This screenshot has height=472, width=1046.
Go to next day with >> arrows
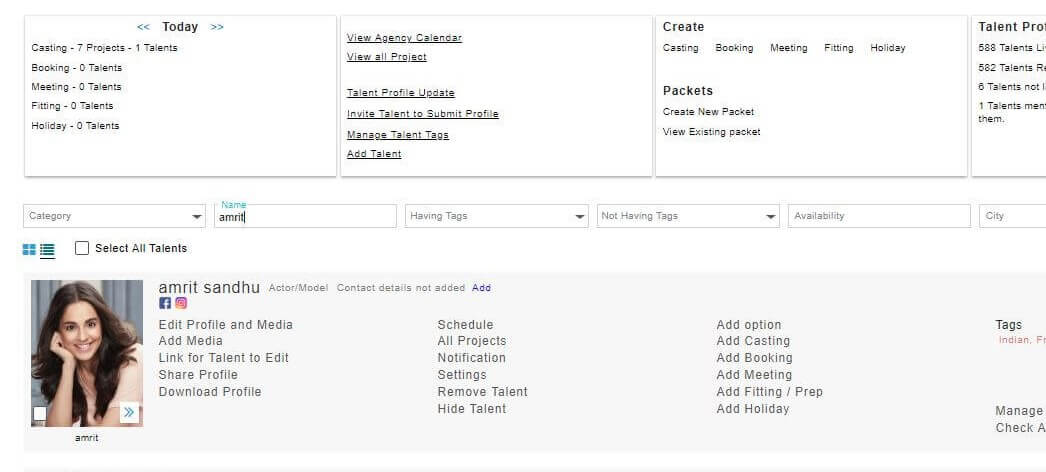point(217,27)
